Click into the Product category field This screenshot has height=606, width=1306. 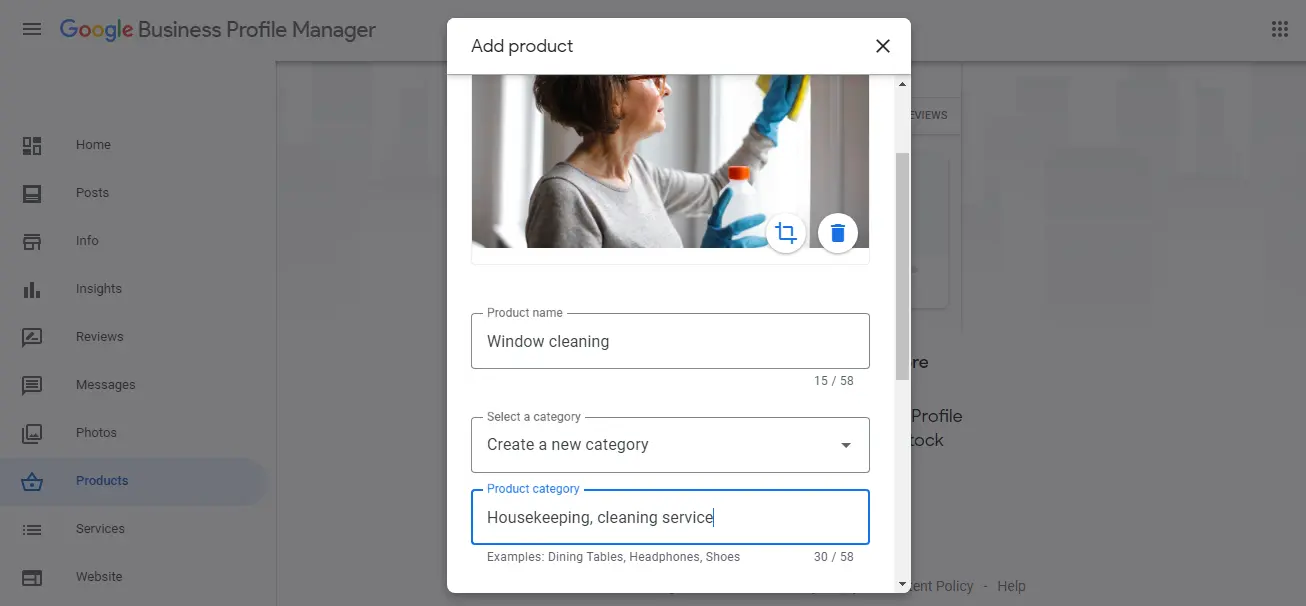click(670, 517)
